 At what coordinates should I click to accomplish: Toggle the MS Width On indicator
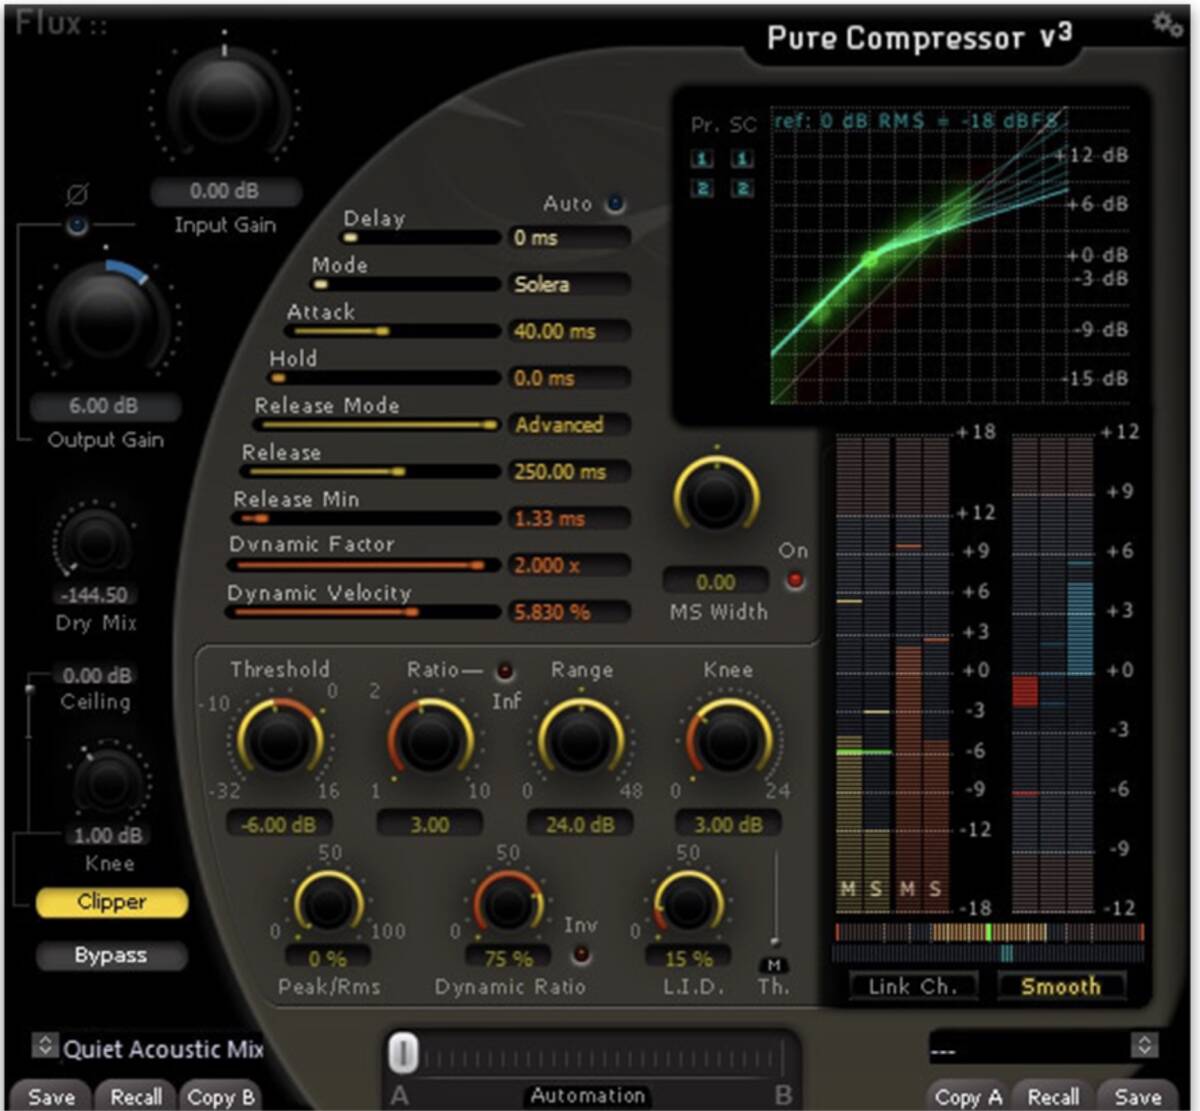[795, 580]
